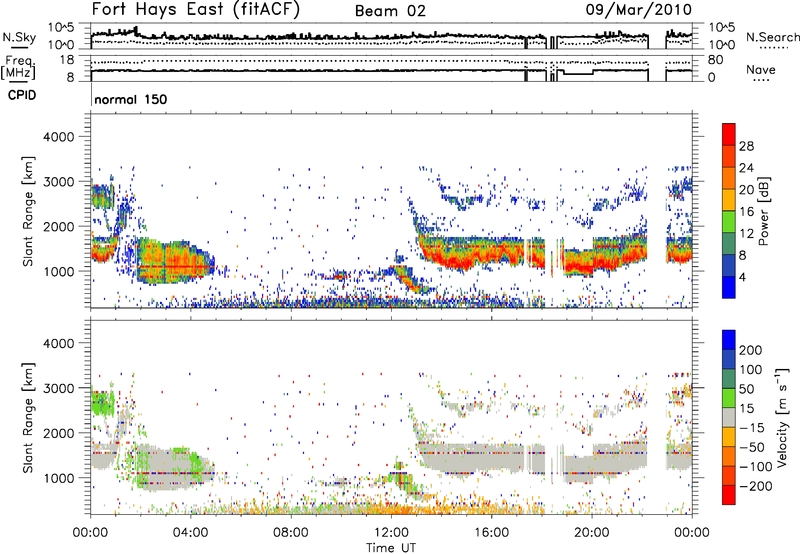This screenshot has width=800, height=554.
Task: Click the "24" label on power colorbar
Action: pos(746,168)
